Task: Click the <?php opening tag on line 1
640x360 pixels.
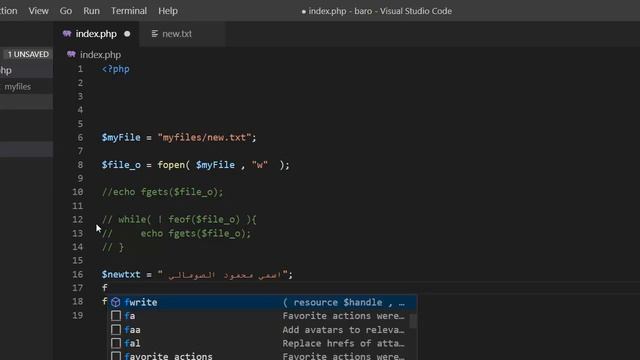Action: coord(116,69)
